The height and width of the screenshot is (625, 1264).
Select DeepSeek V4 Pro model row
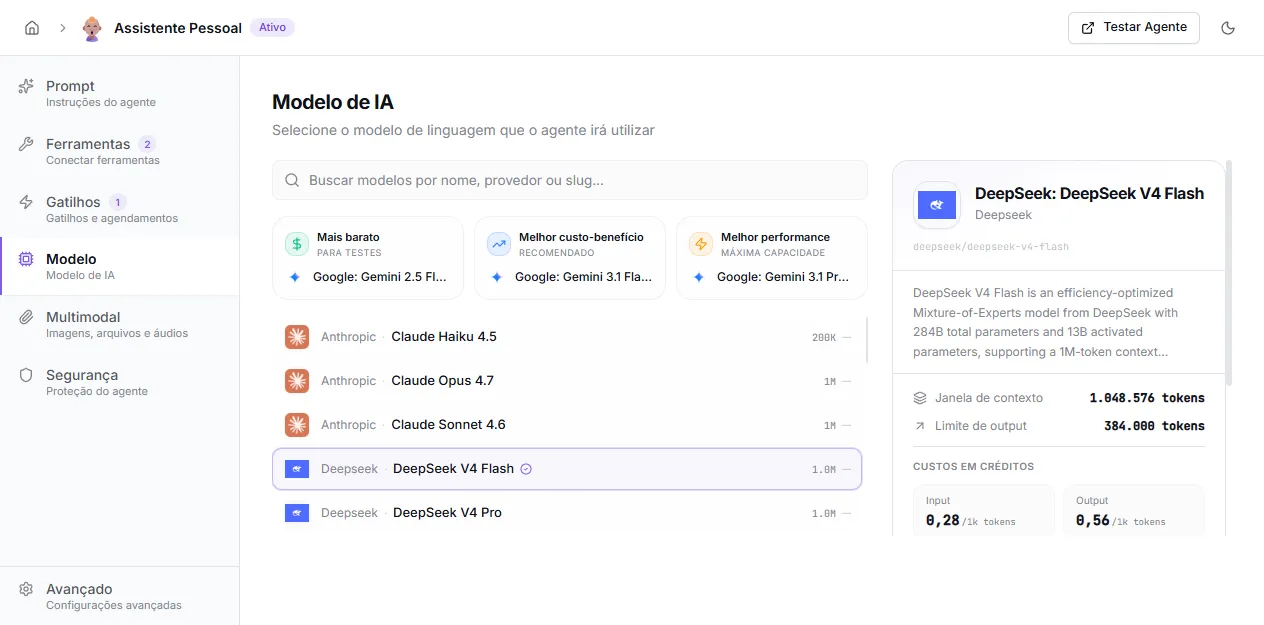click(x=567, y=513)
